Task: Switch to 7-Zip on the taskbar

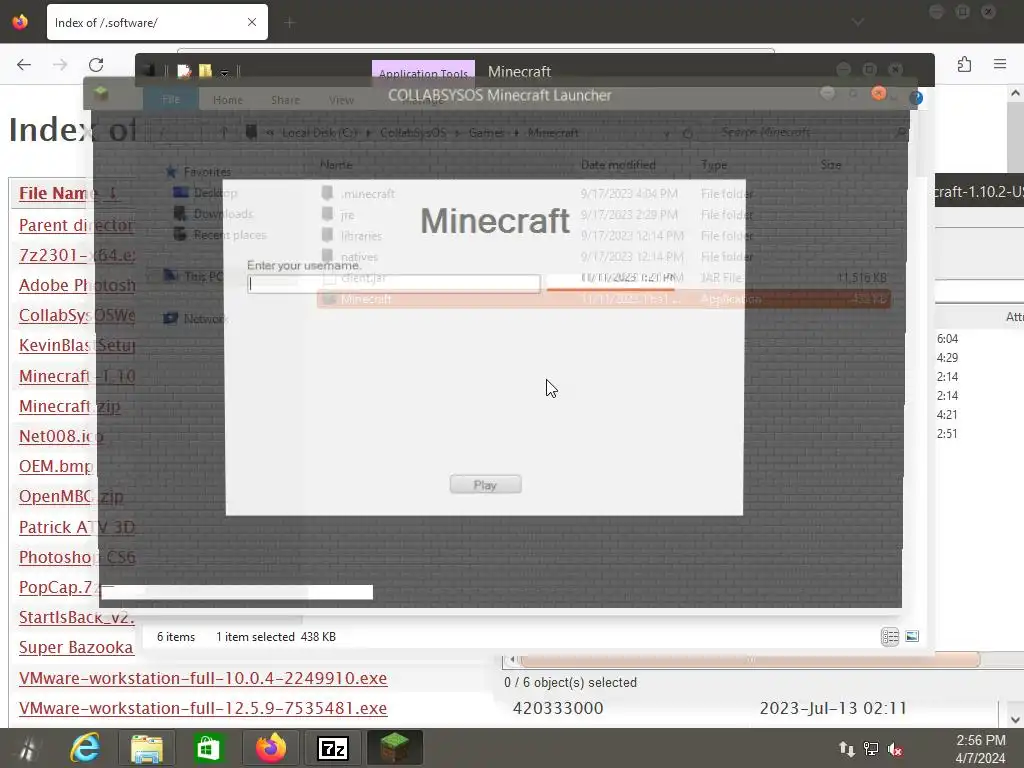Action: point(333,748)
